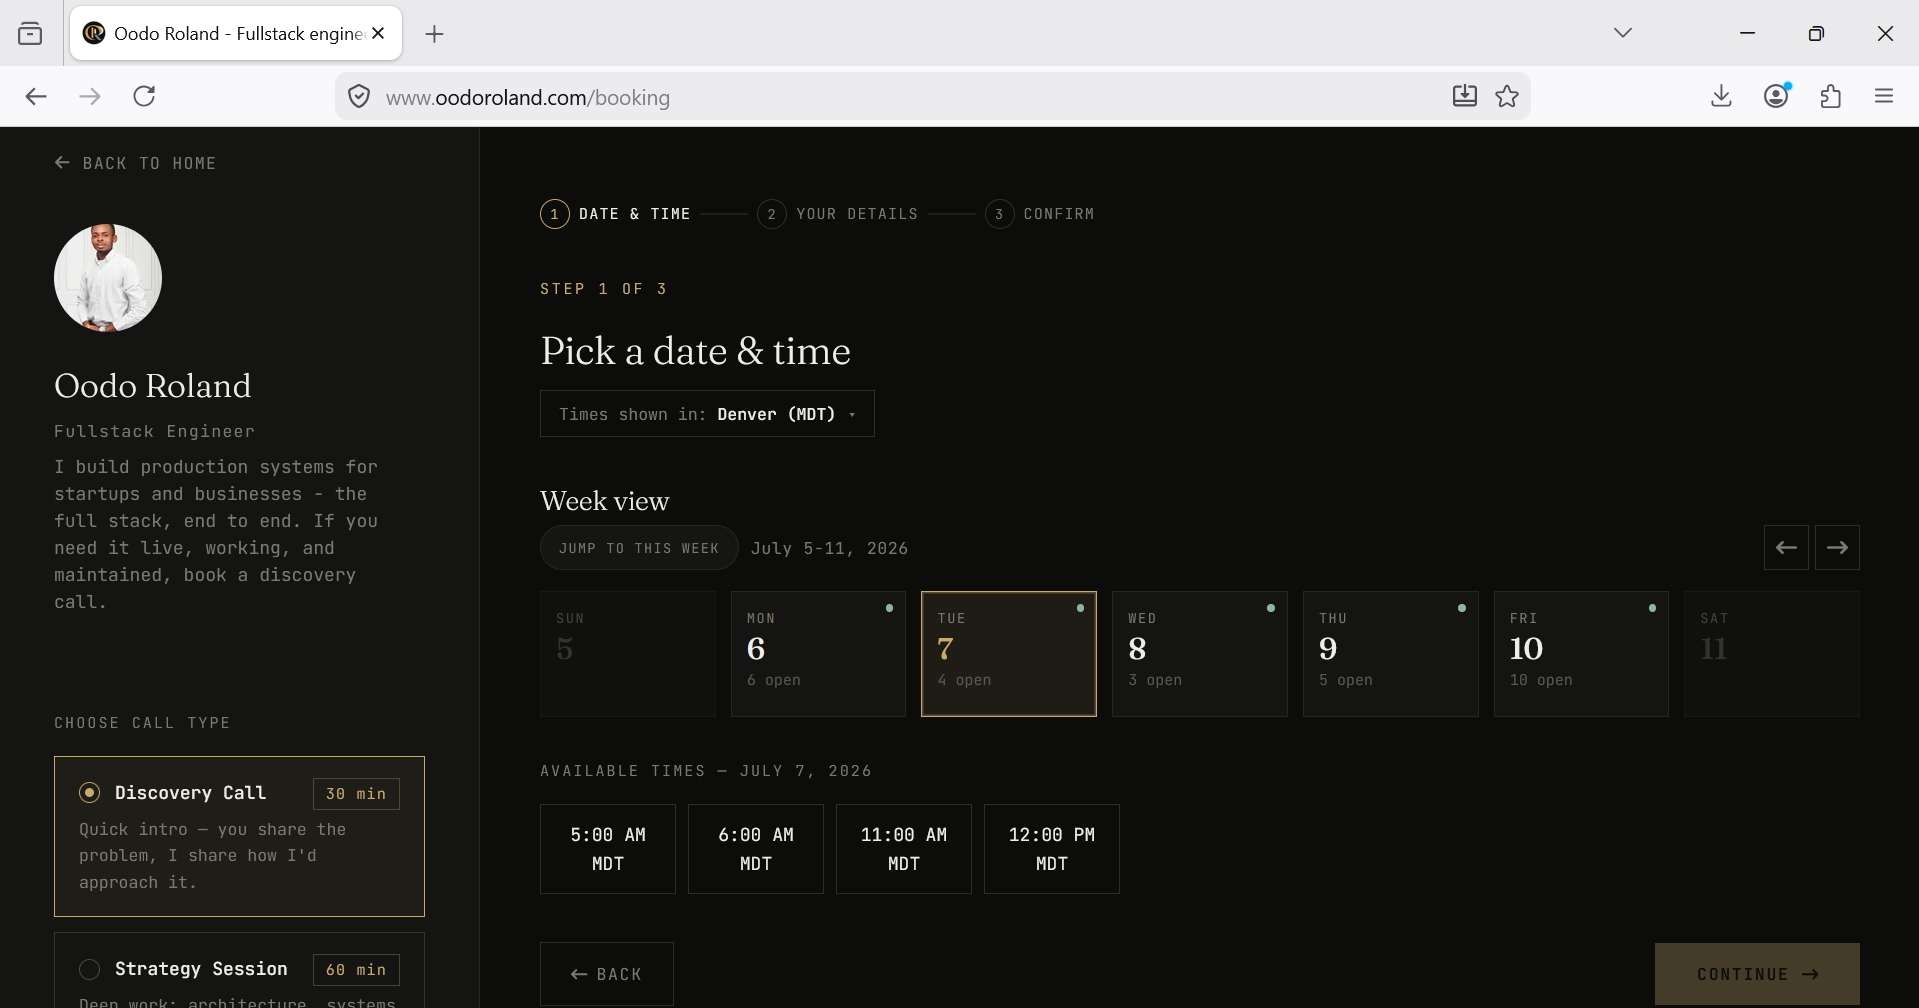Follow the Back to Home link
The height and width of the screenshot is (1008, 1919).
(135, 163)
